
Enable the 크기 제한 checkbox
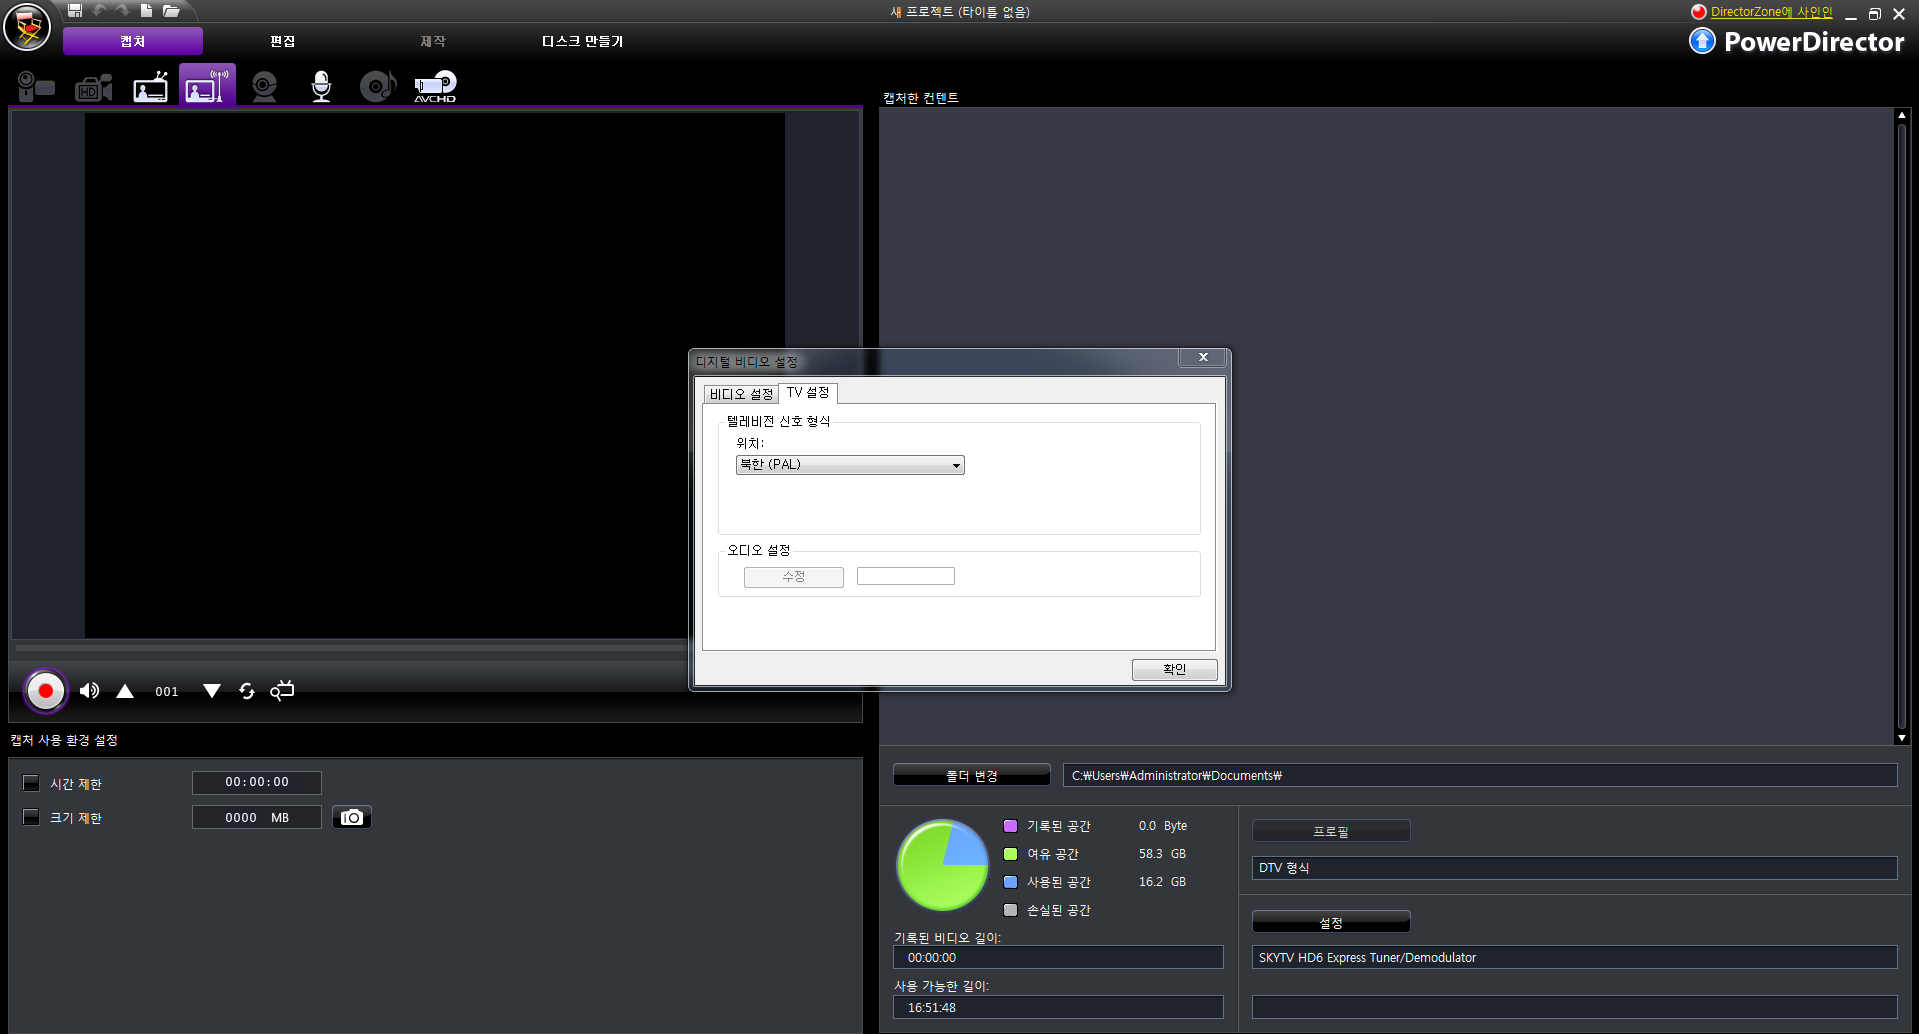(x=31, y=817)
